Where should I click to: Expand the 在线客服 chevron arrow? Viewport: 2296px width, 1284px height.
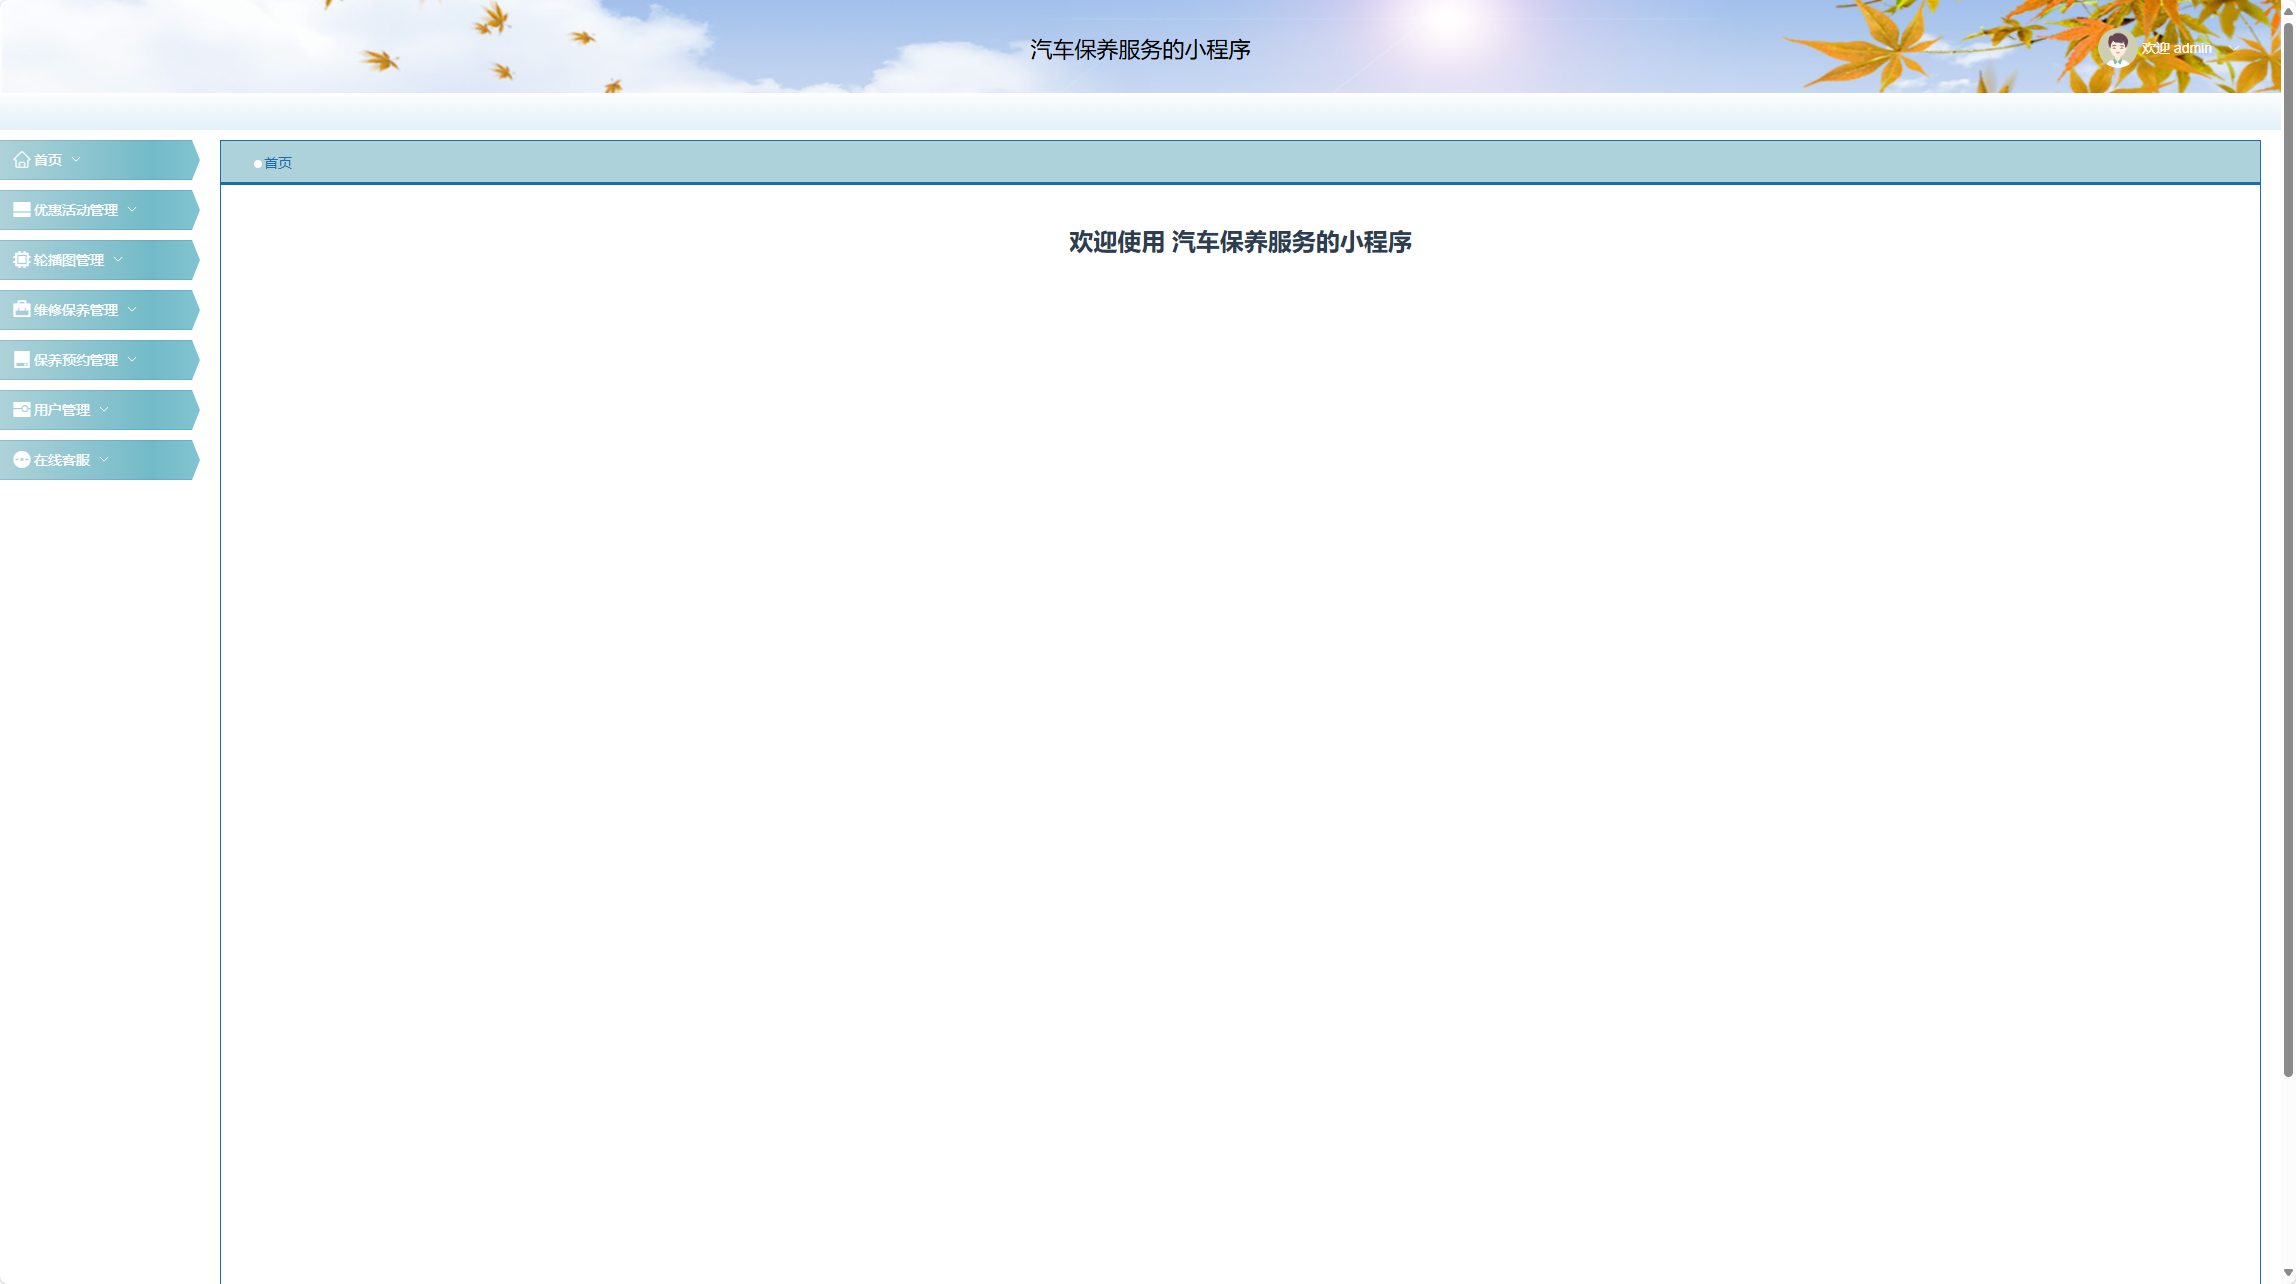[104, 460]
